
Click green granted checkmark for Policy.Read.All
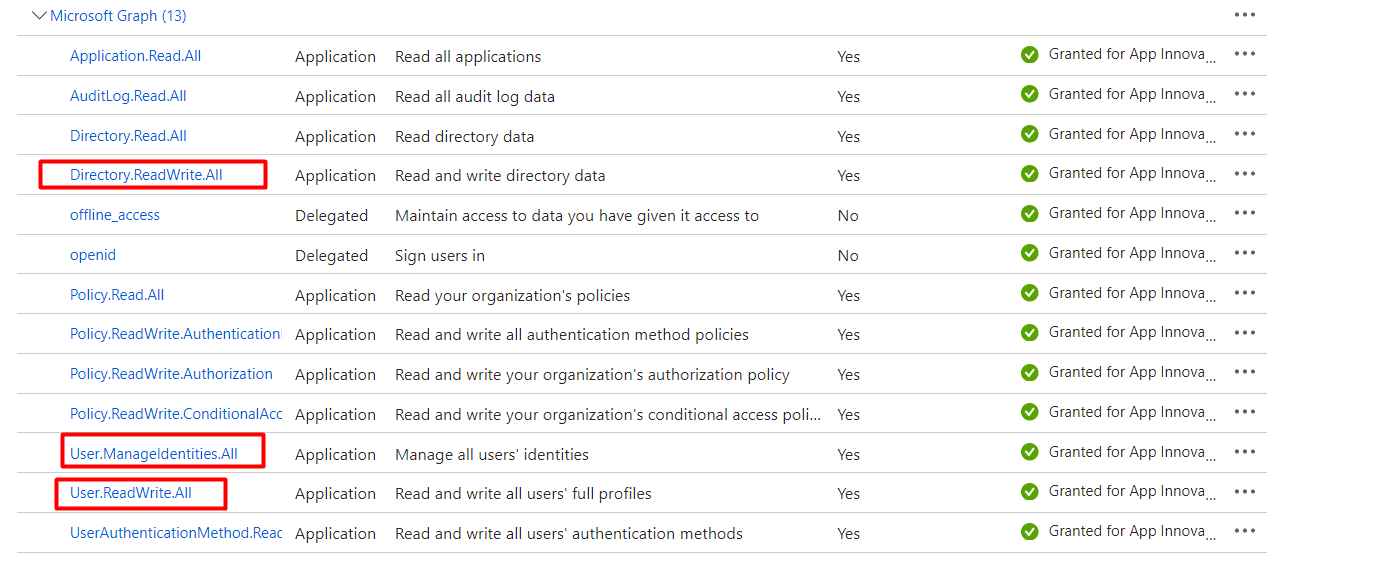[1030, 294]
